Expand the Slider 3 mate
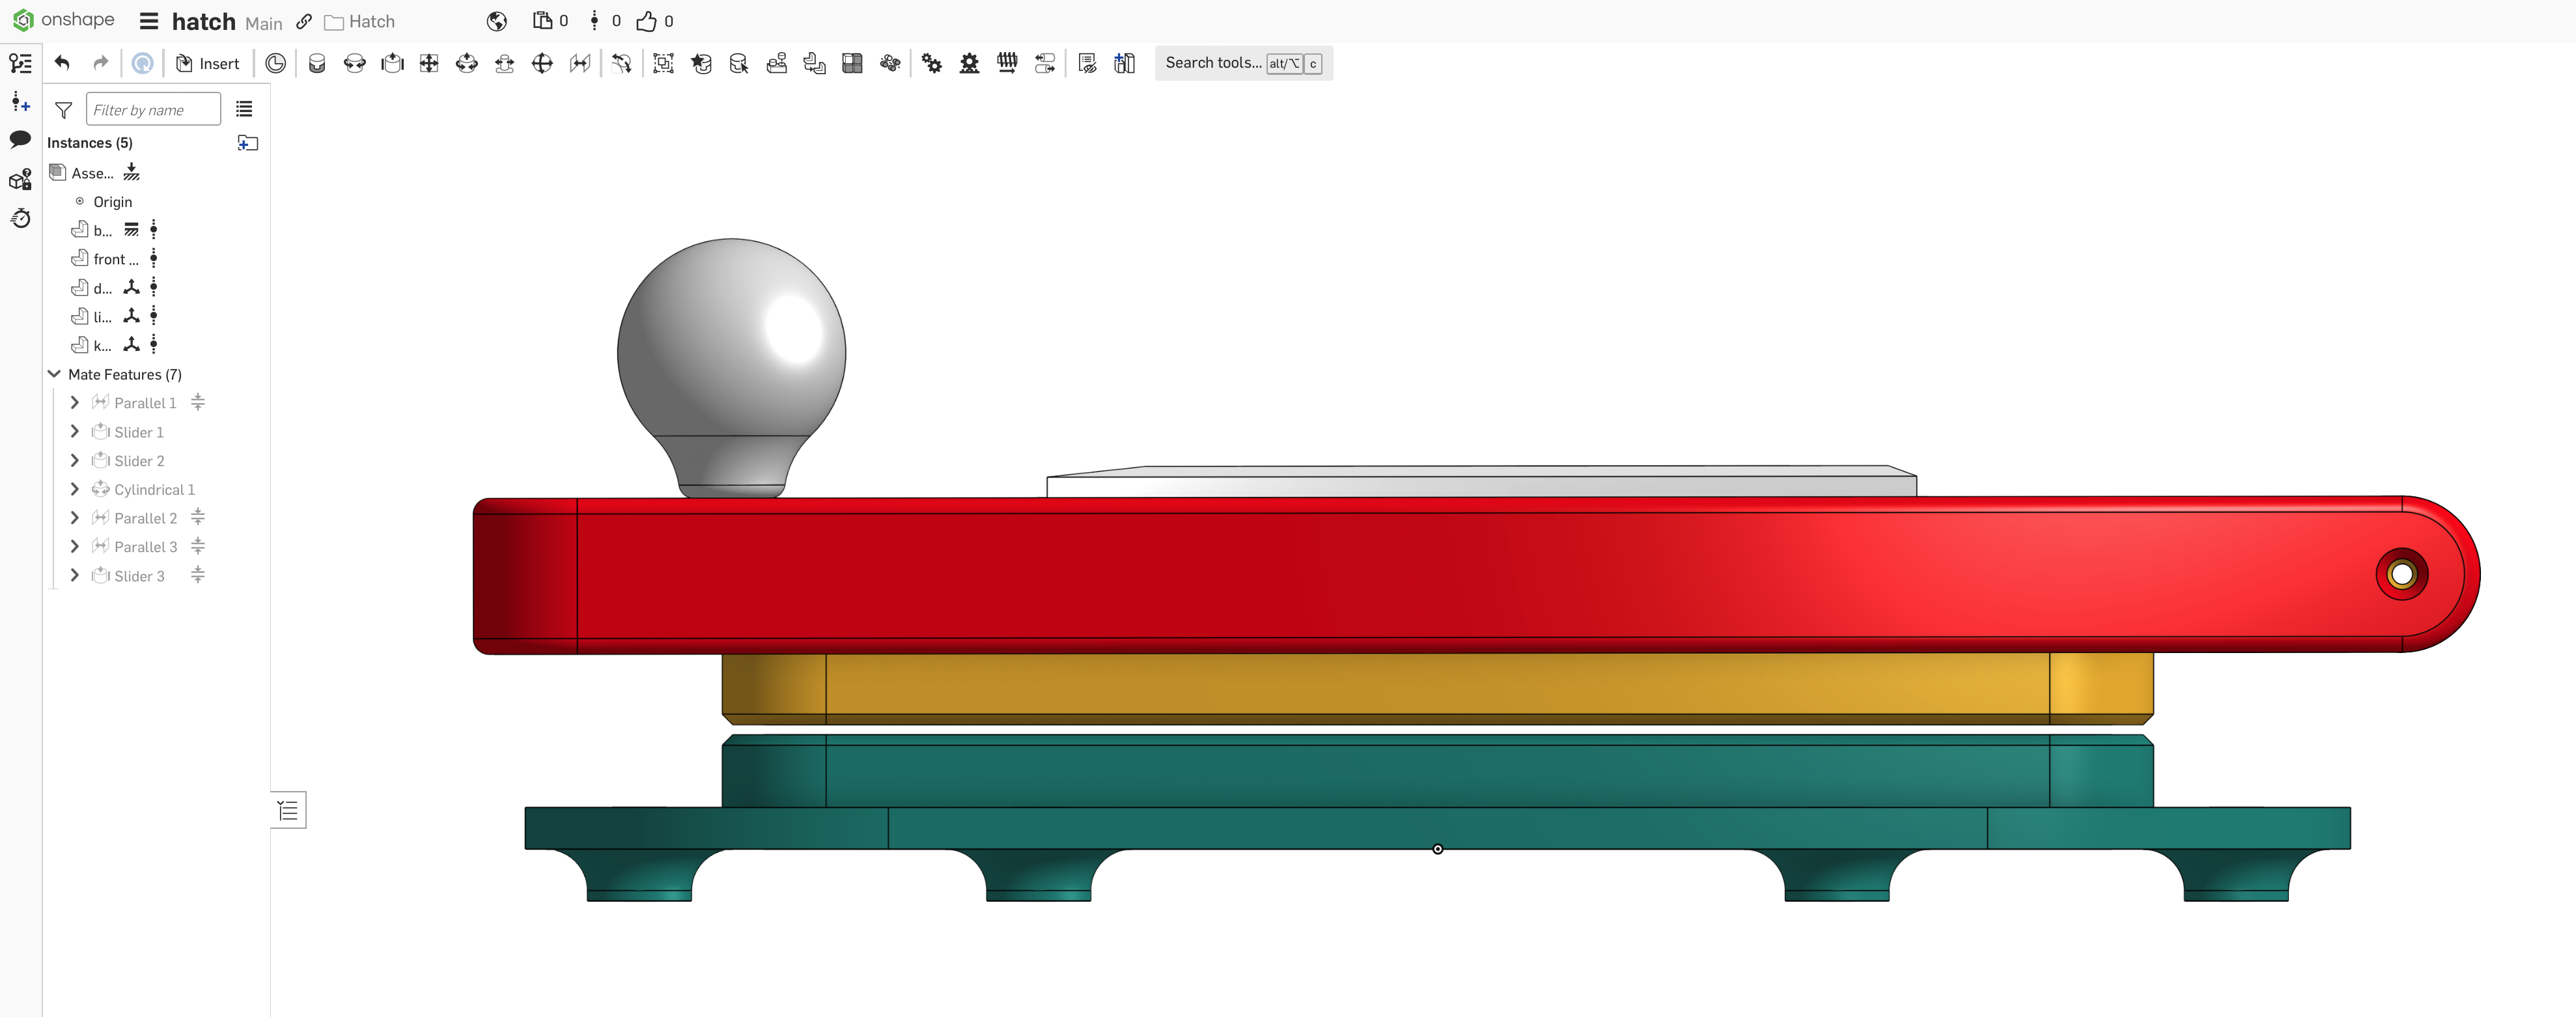Screen dimensions: 2576x1017 74,575
